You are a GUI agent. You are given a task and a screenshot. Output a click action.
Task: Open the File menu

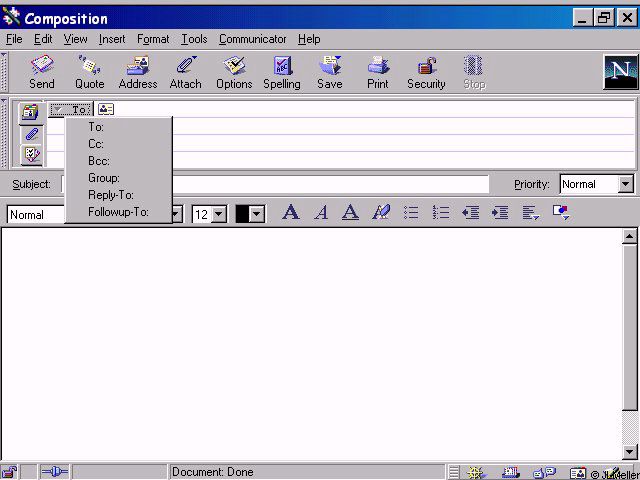tap(14, 39)
